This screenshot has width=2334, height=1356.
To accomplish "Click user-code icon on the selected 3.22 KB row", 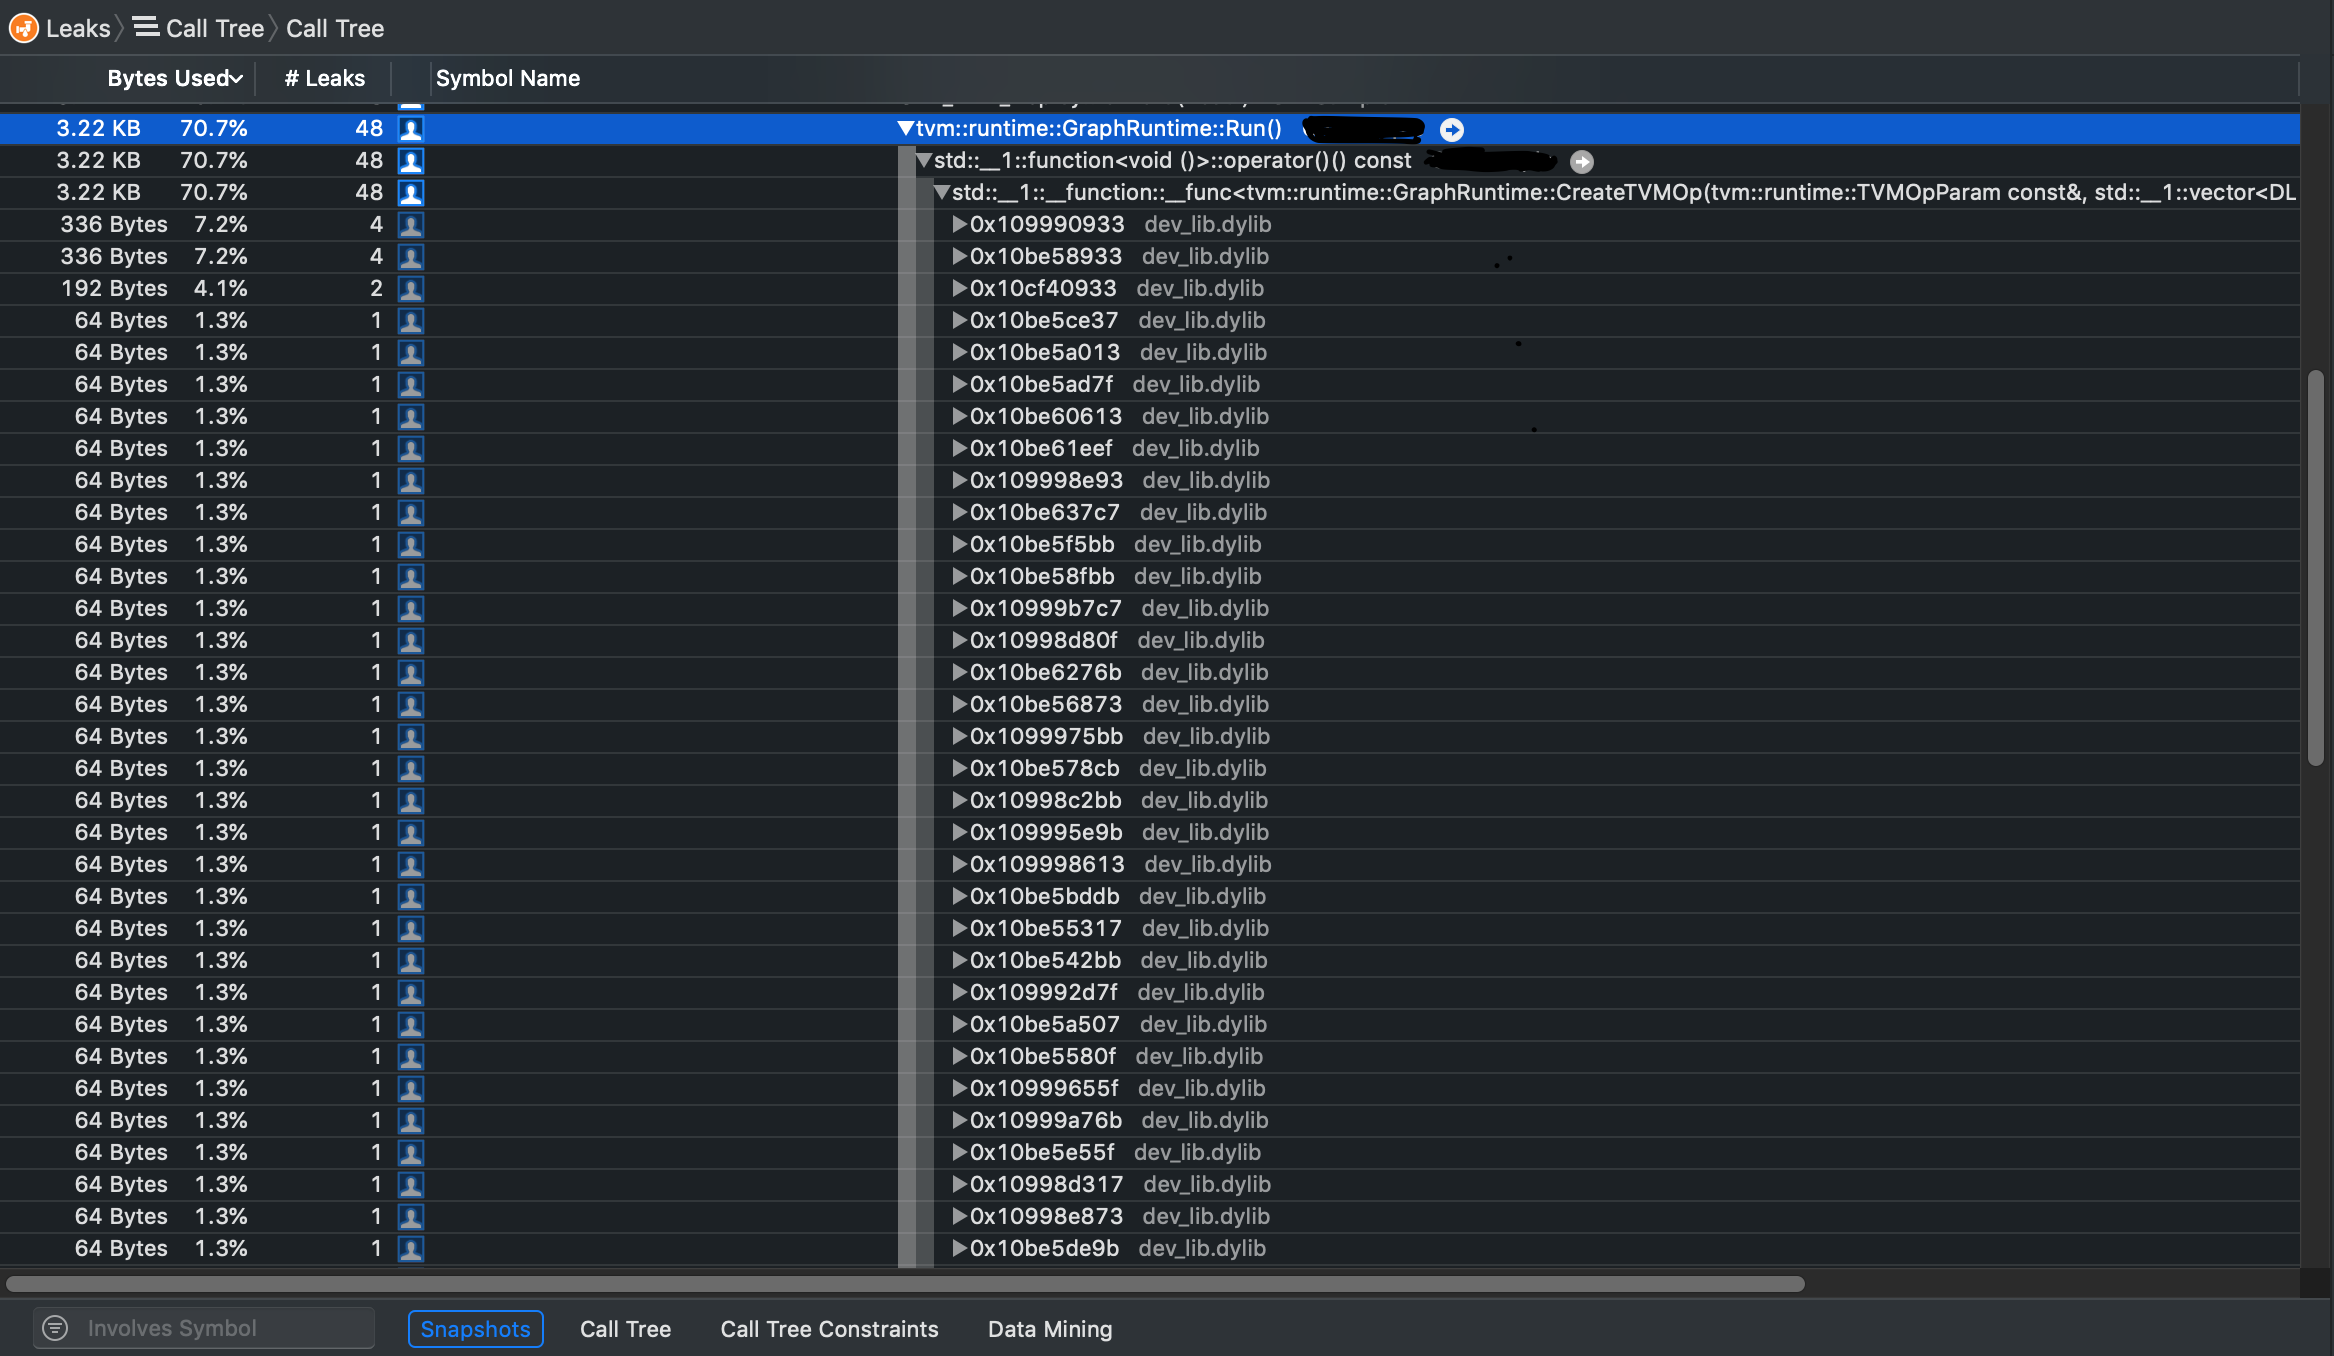I will [x=411, y=129].
